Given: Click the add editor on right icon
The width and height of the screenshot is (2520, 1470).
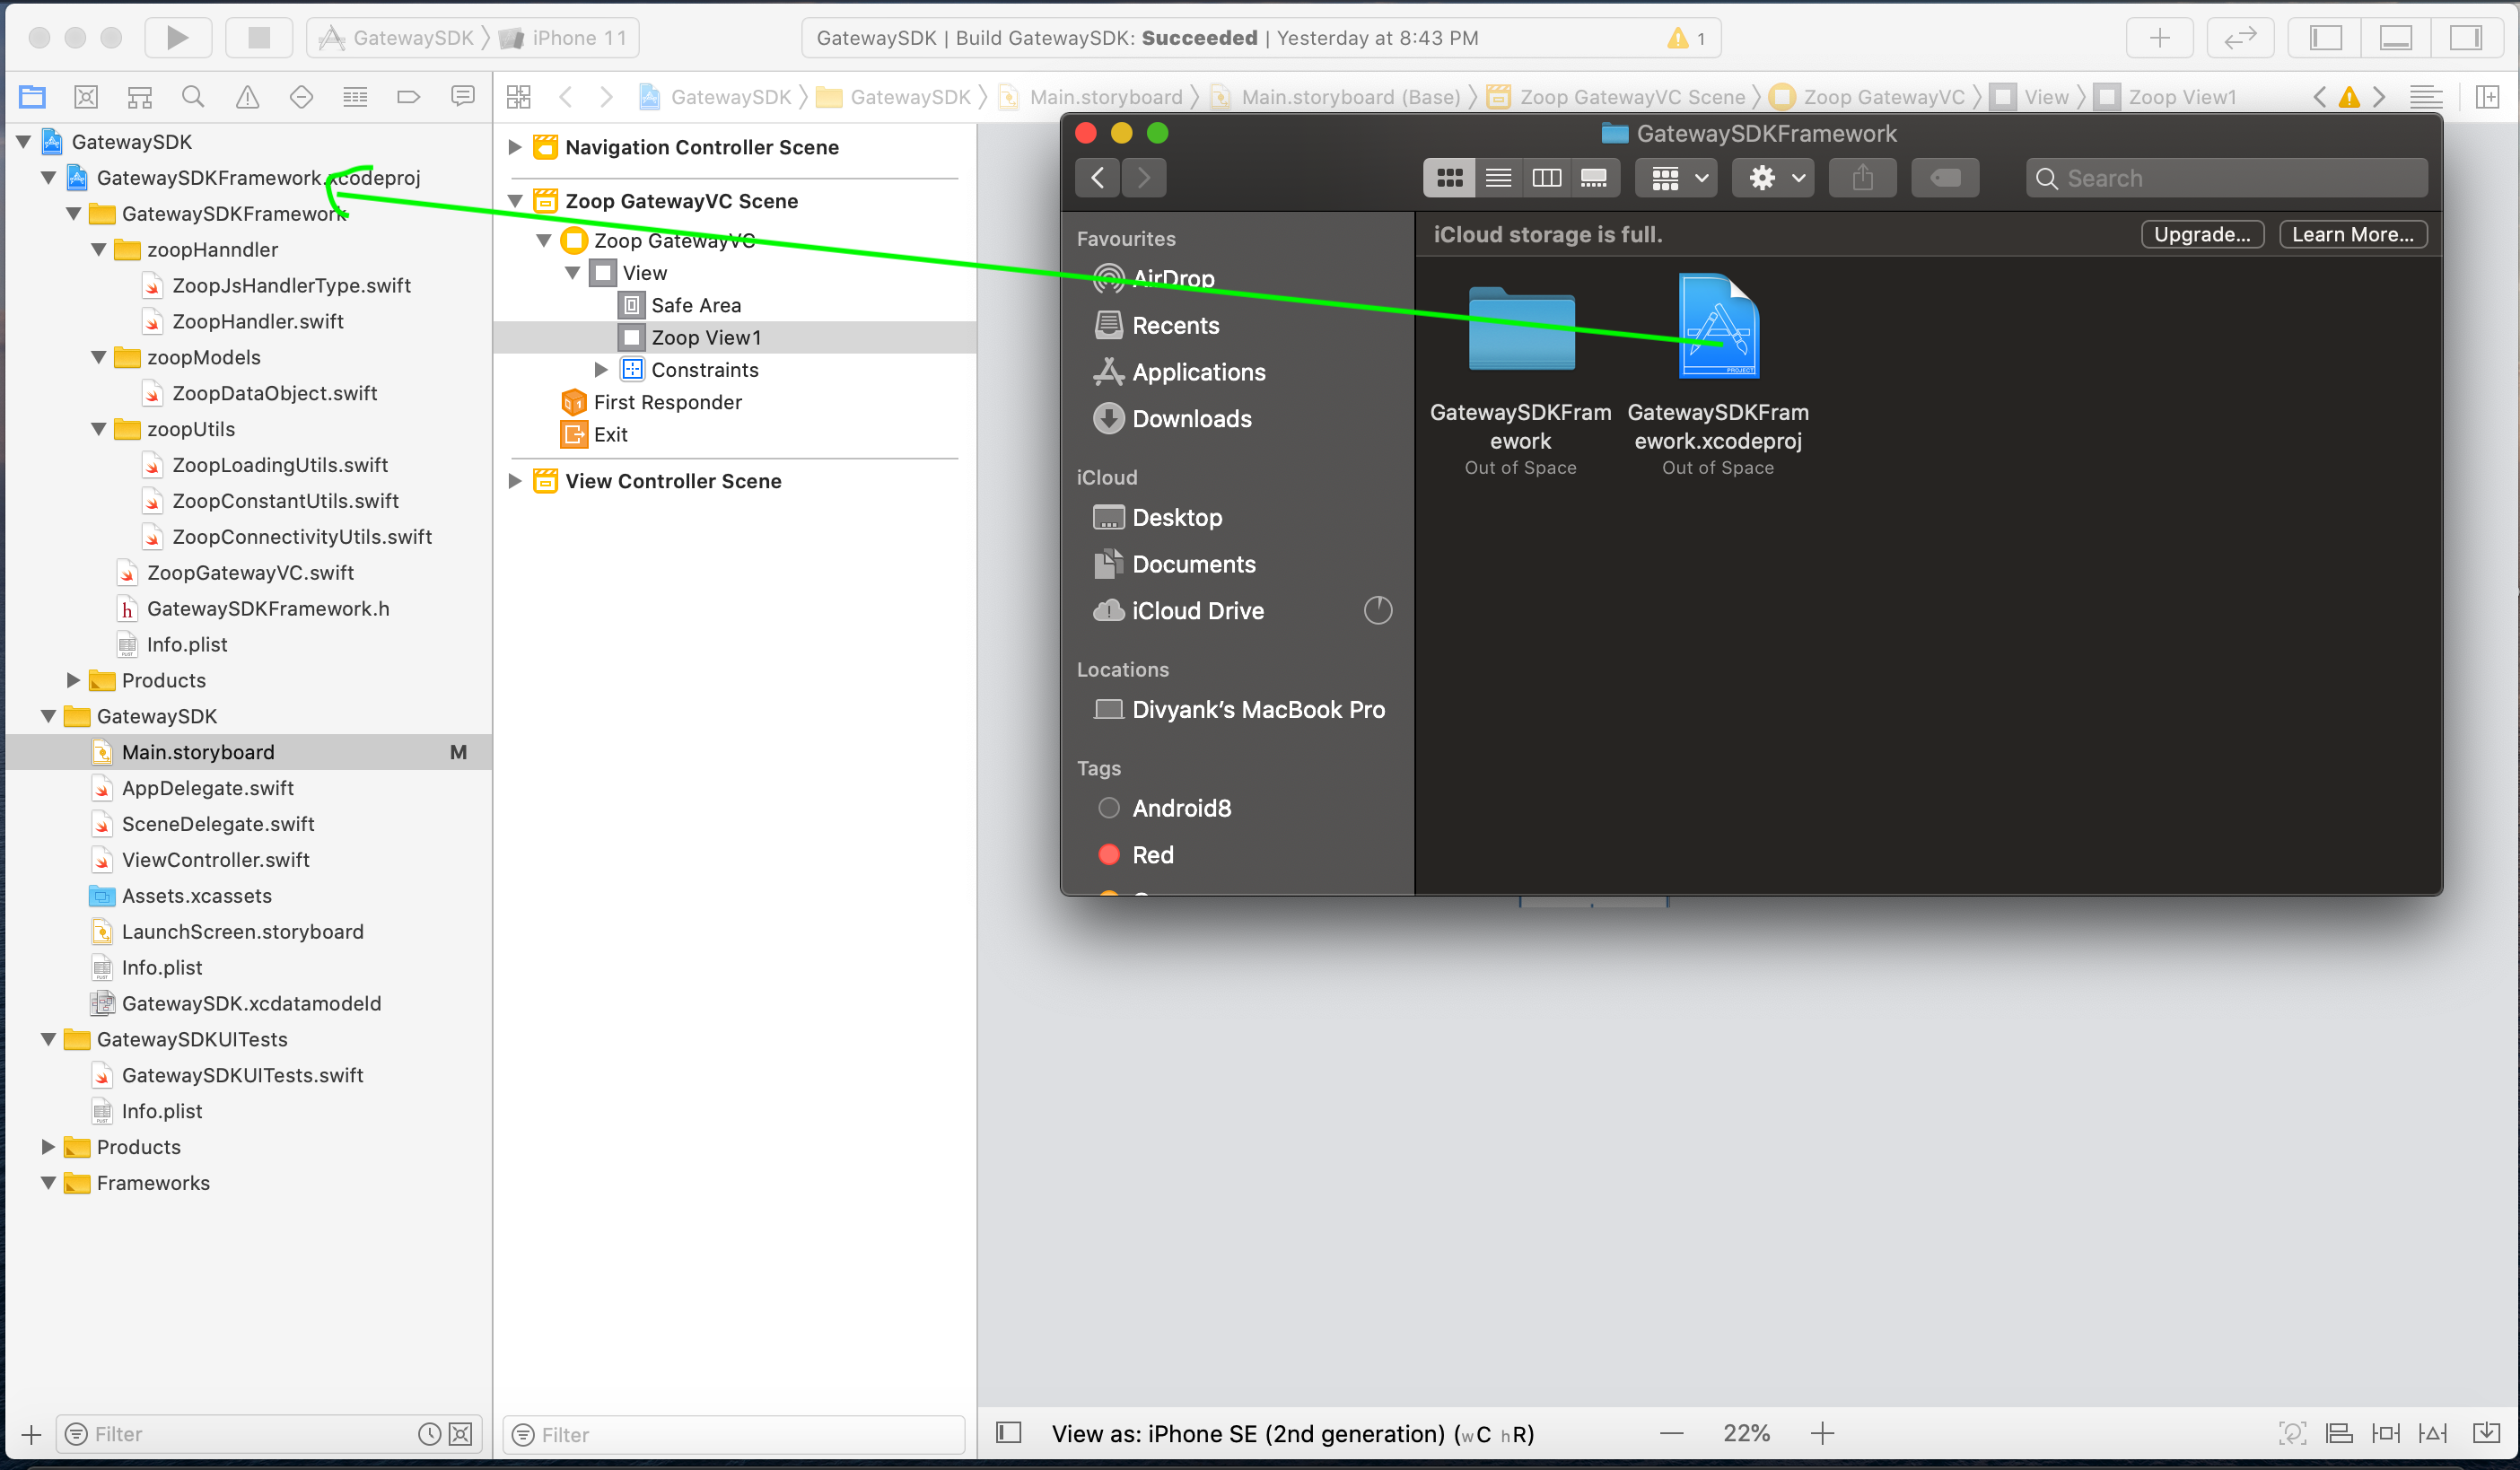Looking at the screenshot, I should (2488, 97).
